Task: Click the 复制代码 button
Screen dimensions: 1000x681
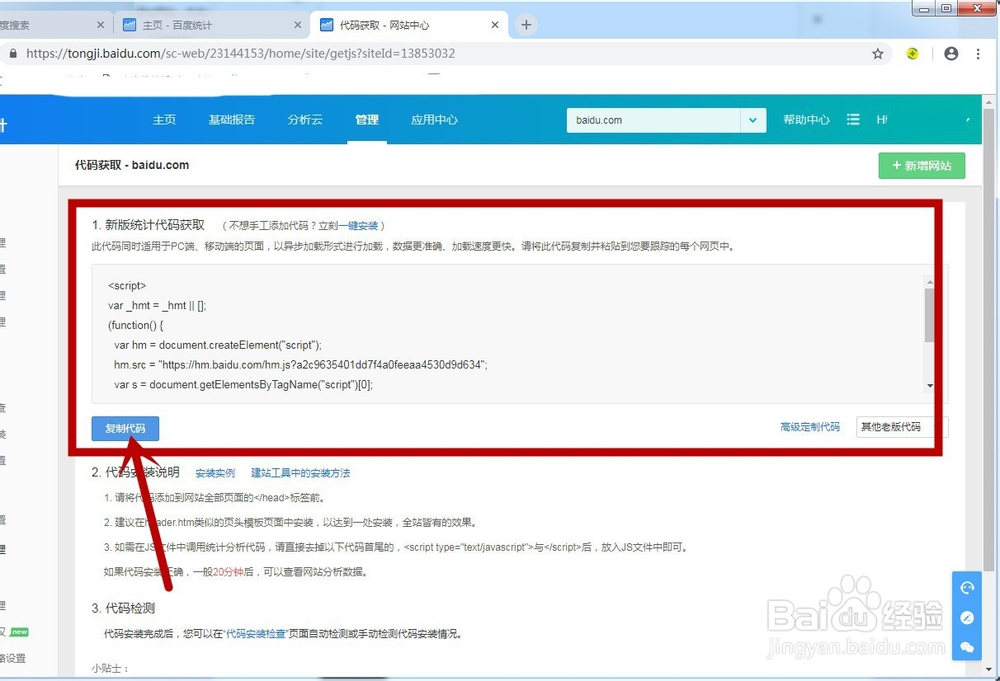Action: [x=124, y=428]
